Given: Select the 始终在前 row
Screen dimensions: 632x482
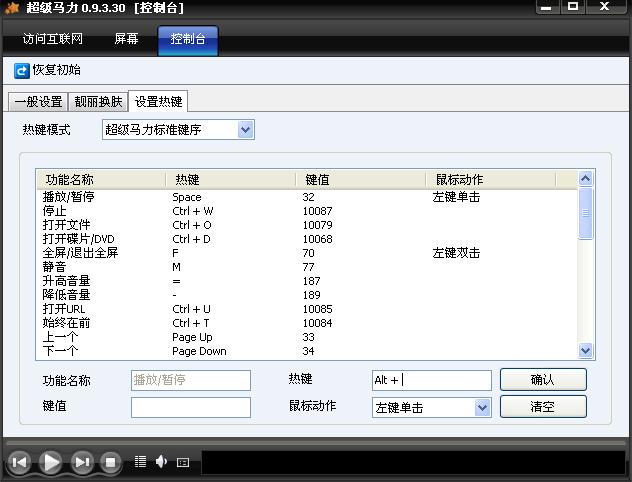Looking at the screenshot, I should point(306,323).
